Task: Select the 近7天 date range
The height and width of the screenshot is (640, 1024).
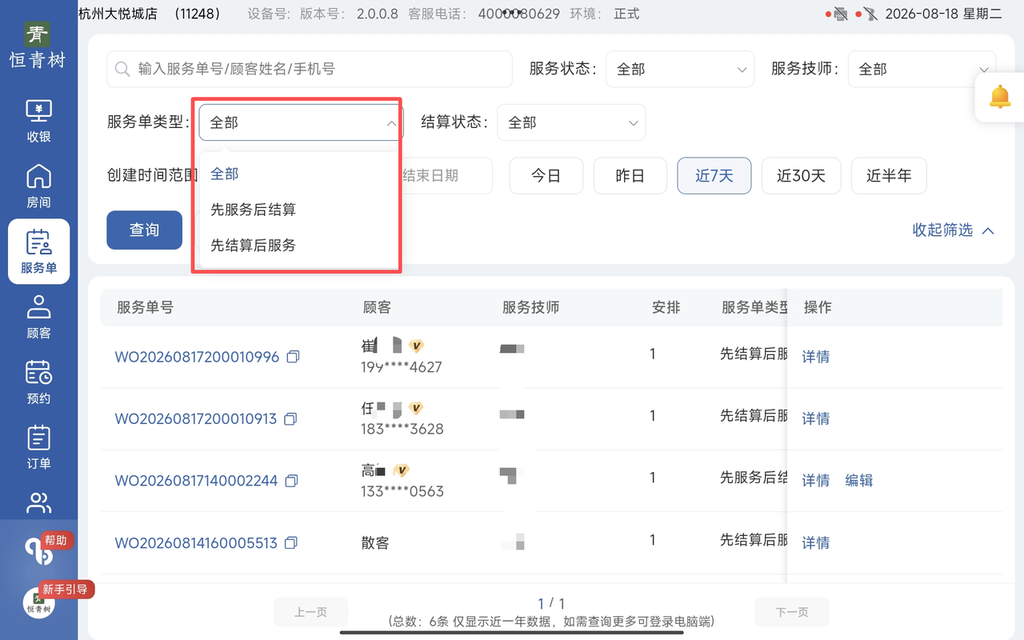Action: (714, 176)
